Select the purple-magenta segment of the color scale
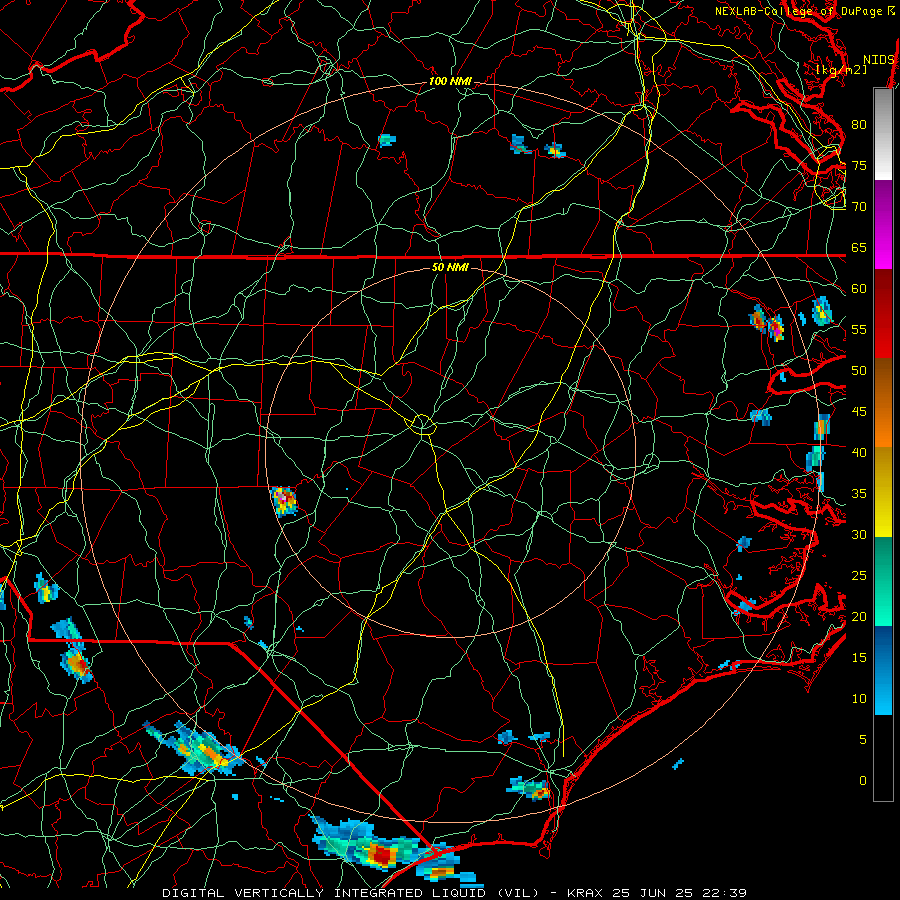Image resolution: width=900 pixels, height=900 pixels. (883, 224)
